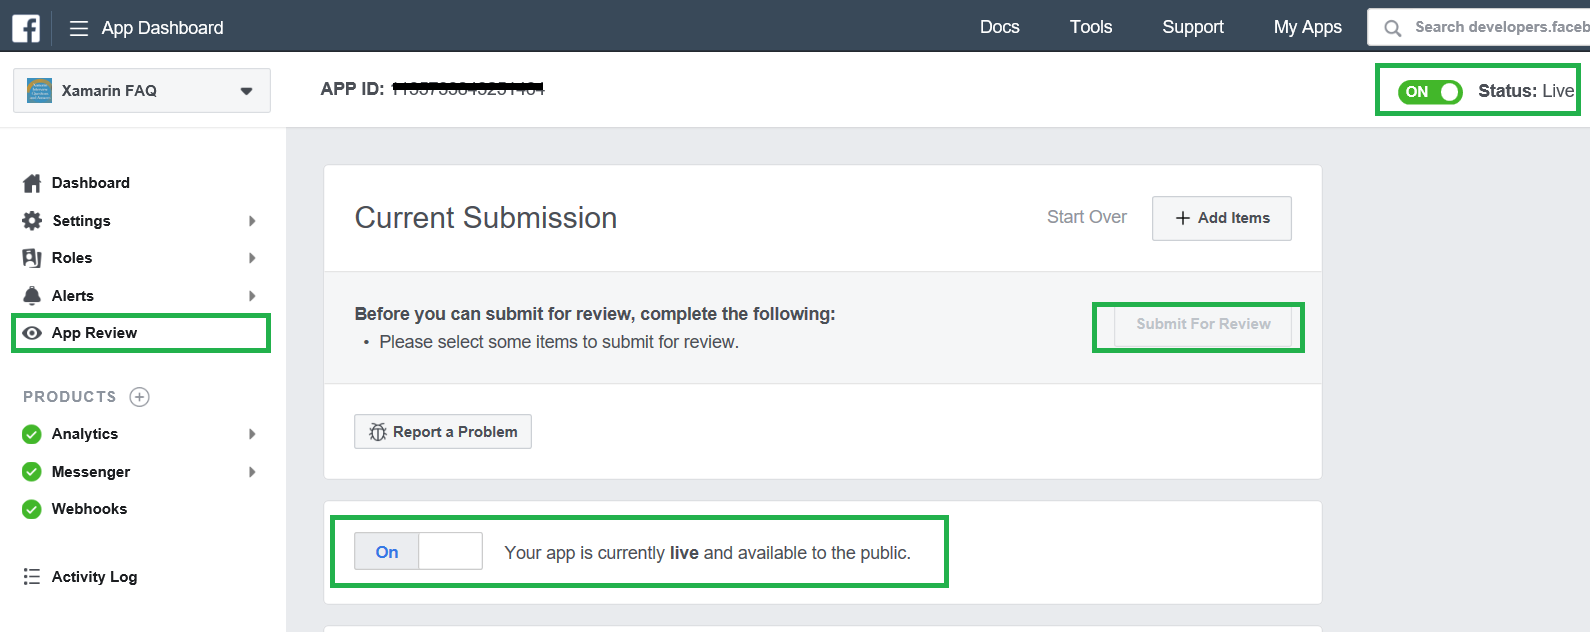Click the search magnifier icon

[x=1392, y=28]
